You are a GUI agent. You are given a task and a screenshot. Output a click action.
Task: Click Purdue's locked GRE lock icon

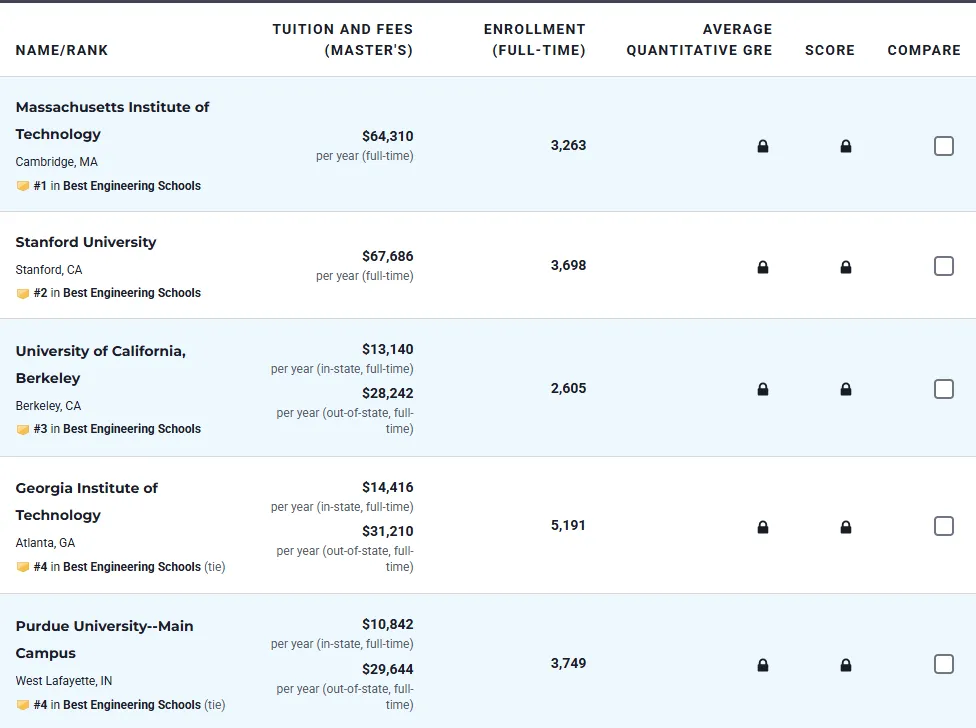click(763, 665)
